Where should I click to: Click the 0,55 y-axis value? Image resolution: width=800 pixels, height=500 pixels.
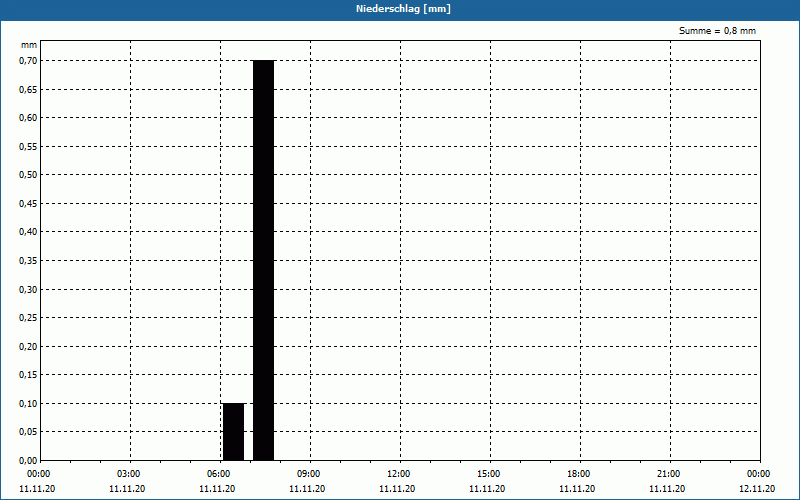[x=28, y=146]
